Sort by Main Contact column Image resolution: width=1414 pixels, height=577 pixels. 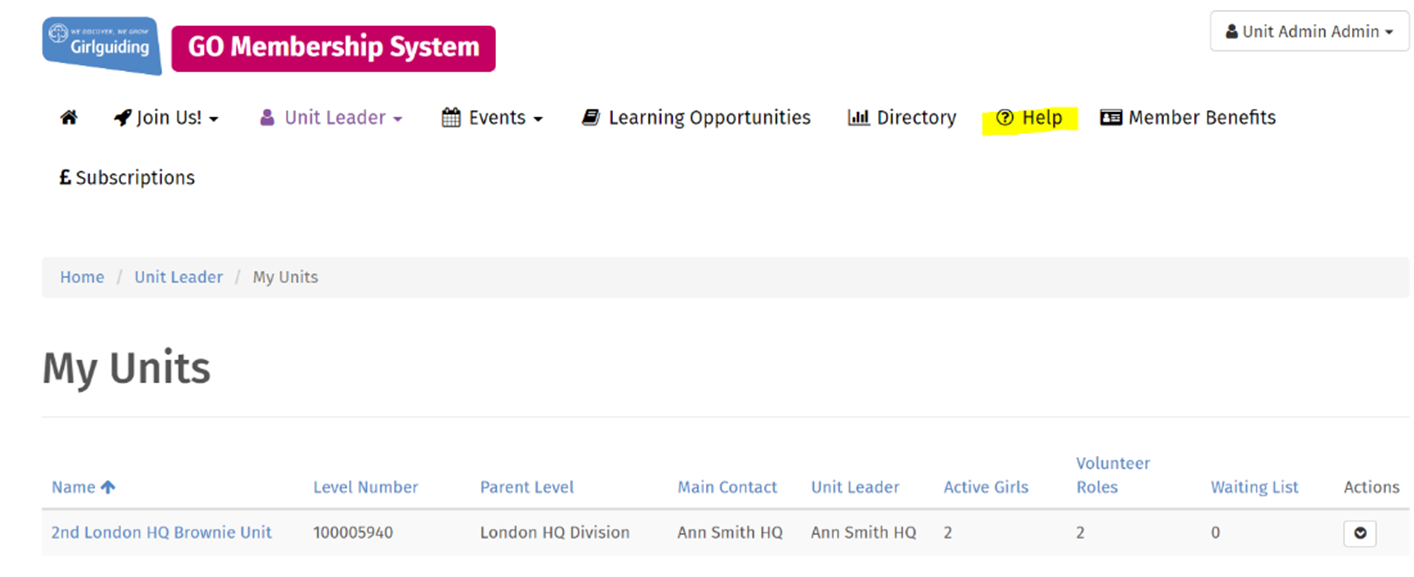pos(727,487)
